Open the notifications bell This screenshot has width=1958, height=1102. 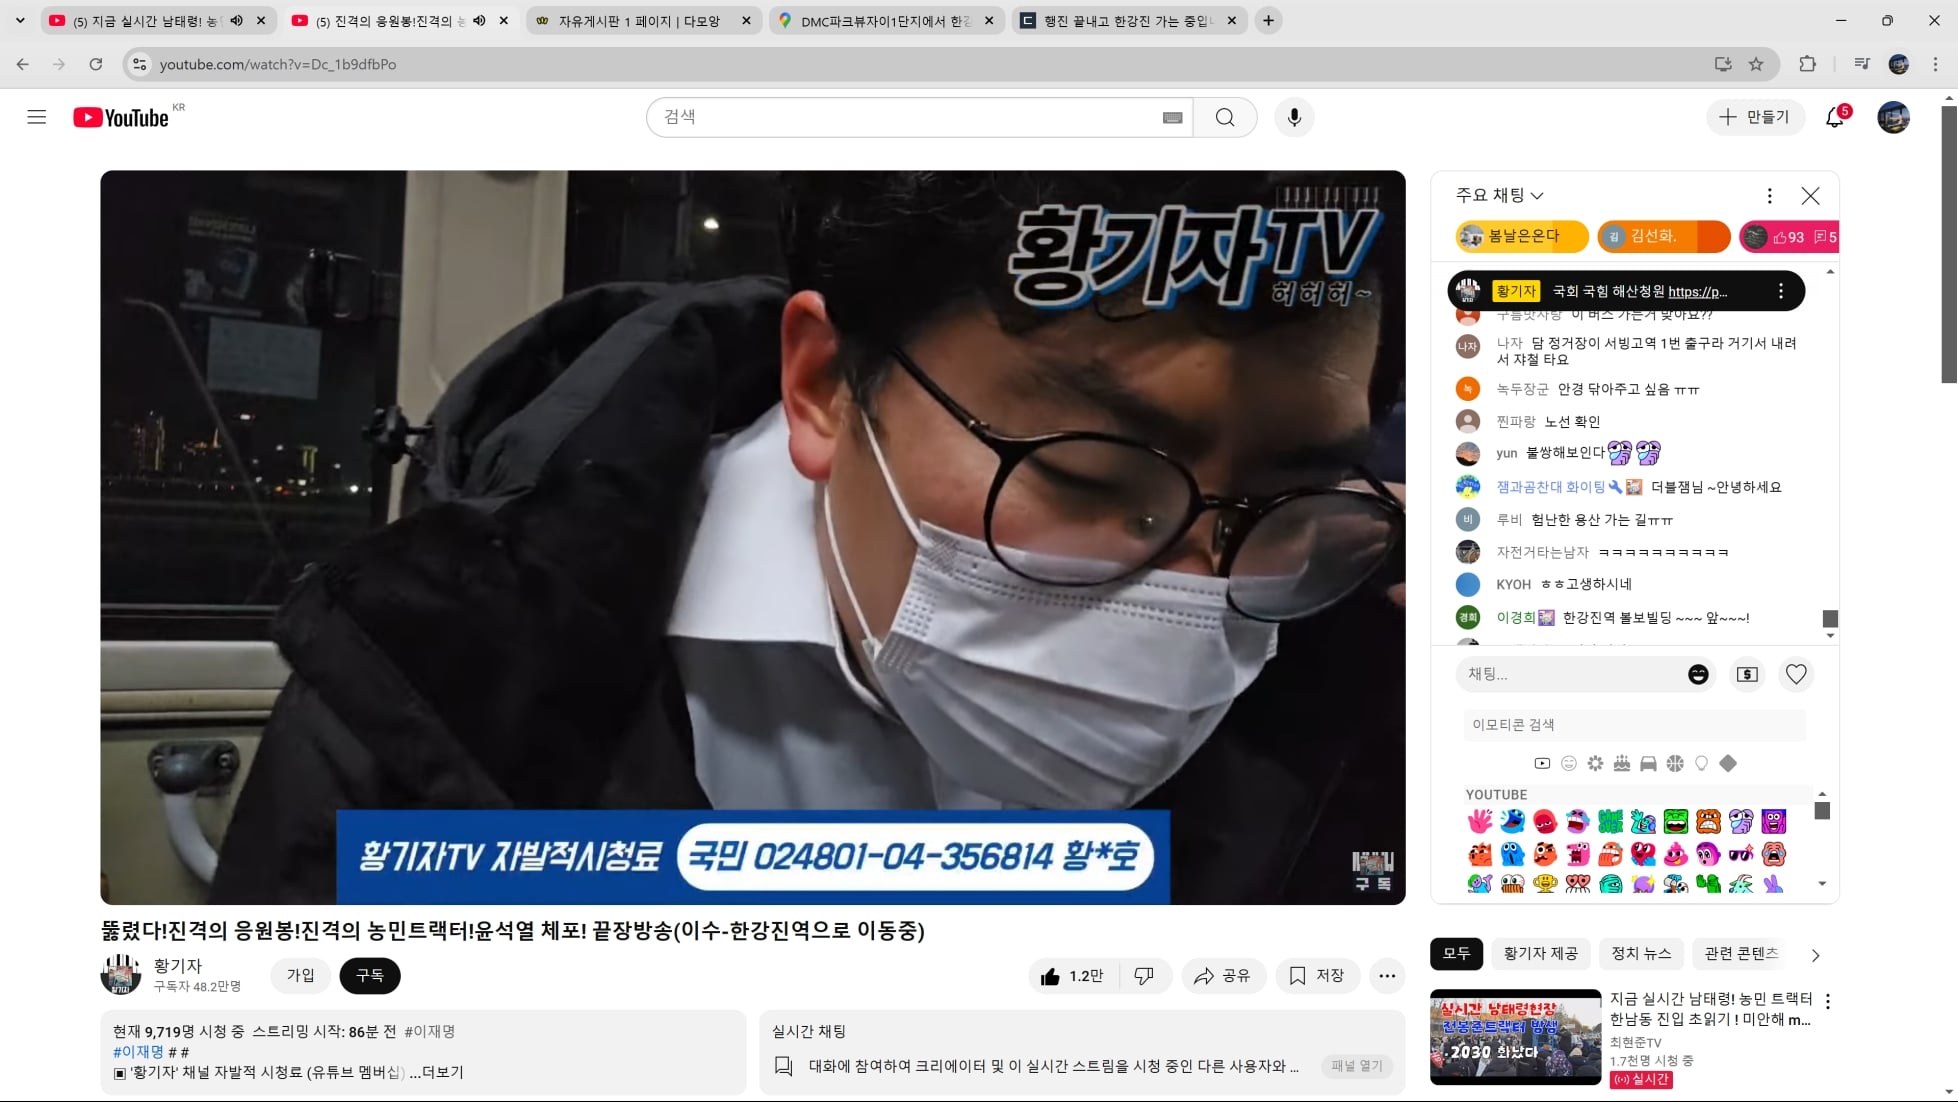coord(1835,117)
